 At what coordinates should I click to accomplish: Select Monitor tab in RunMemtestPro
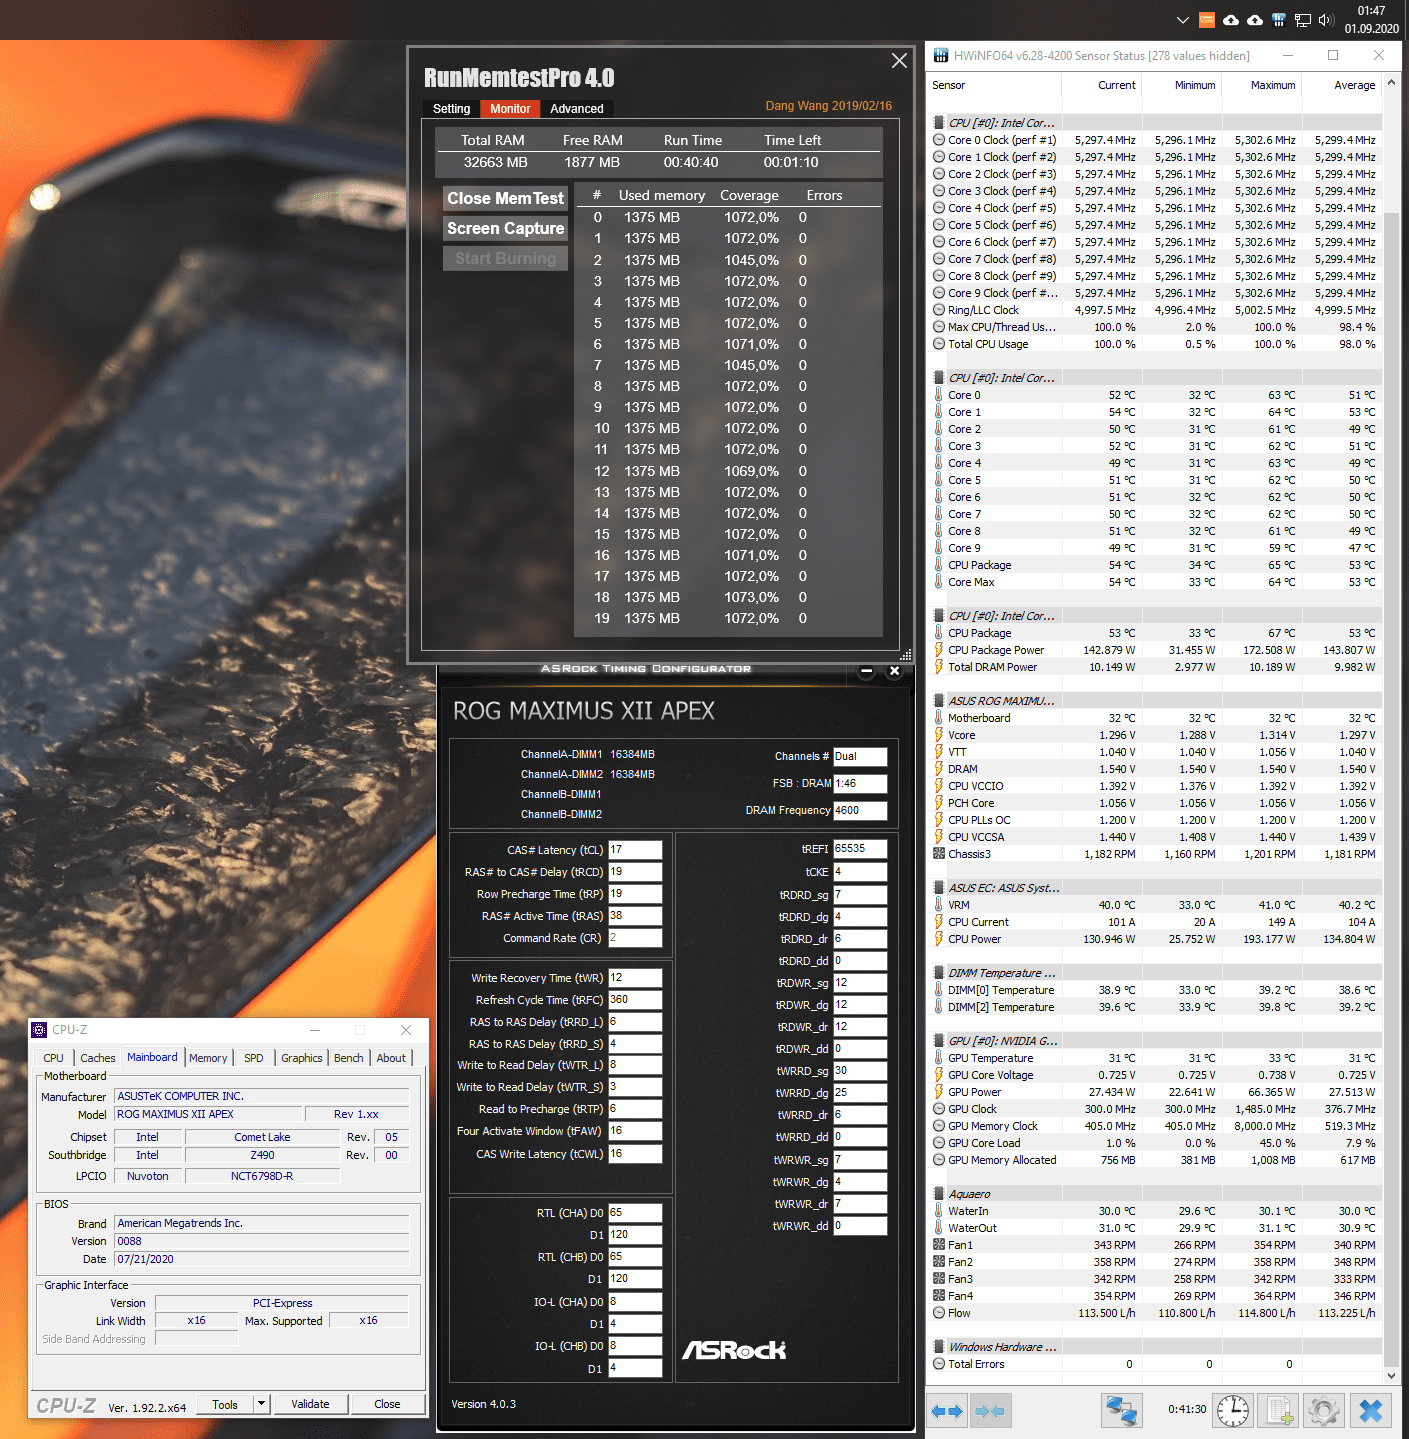pyautogui.click(x=510, y=109)
